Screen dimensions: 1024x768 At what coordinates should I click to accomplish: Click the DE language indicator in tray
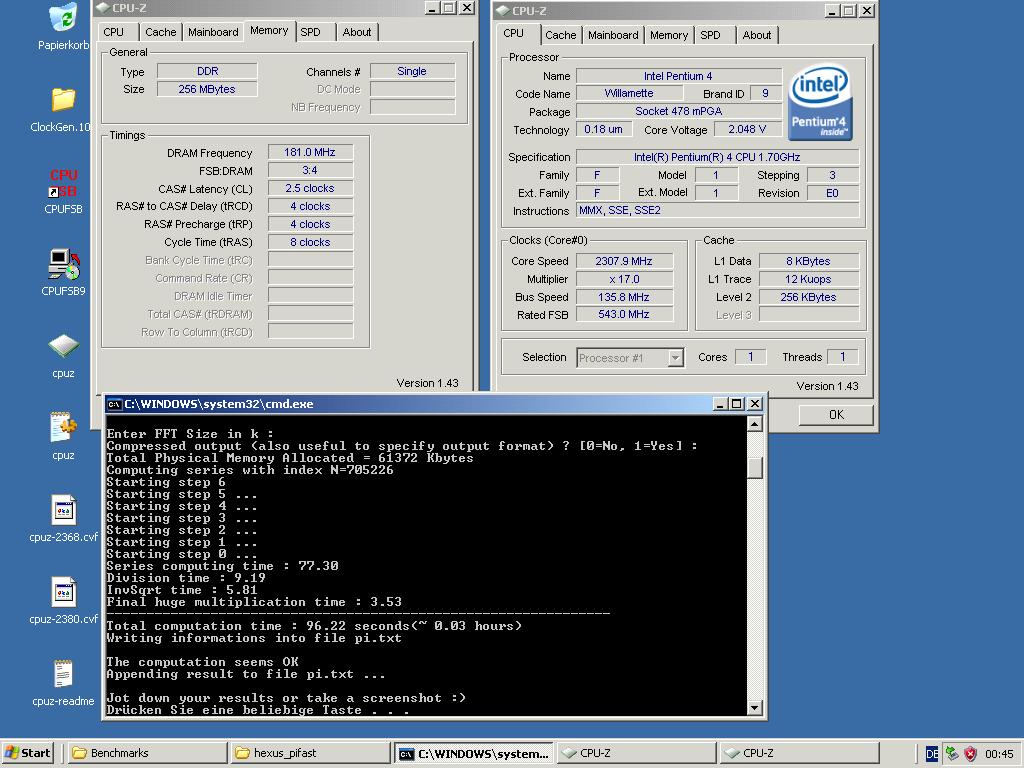(932, 754)
